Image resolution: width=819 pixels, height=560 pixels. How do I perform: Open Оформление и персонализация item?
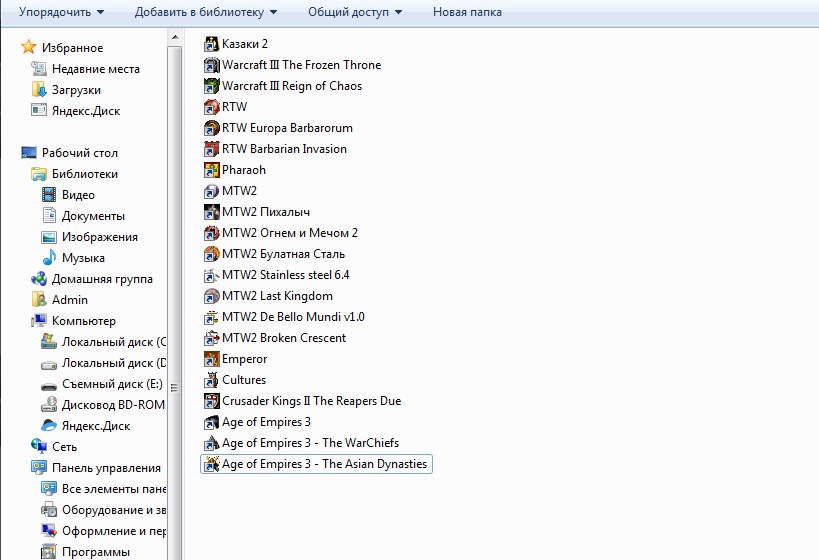pos(113,531)
